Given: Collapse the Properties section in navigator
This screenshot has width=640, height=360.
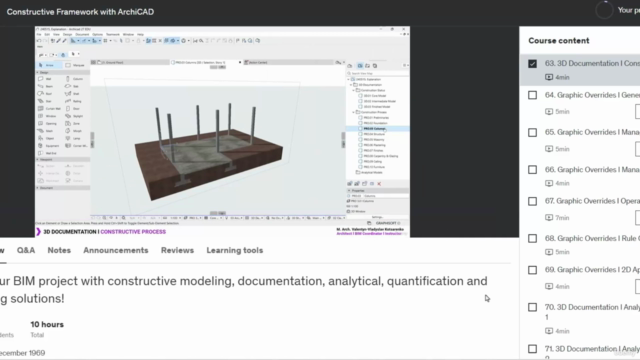Looking at the screenshot, I should click(x=349, y=191).
